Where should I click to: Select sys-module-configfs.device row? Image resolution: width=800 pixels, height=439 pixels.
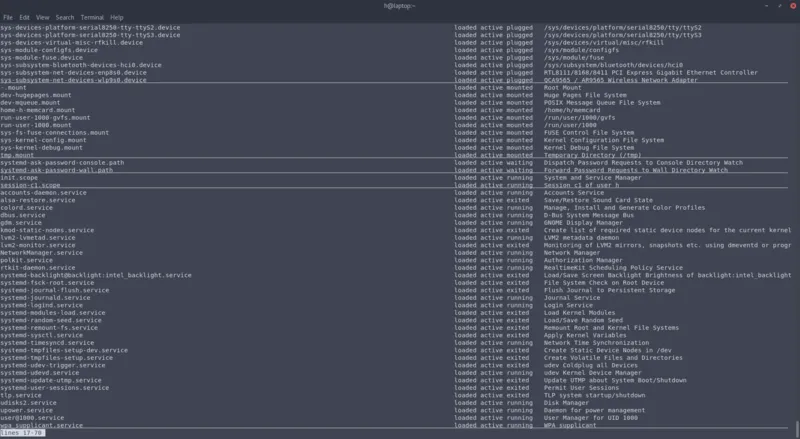tap(395, 50)
